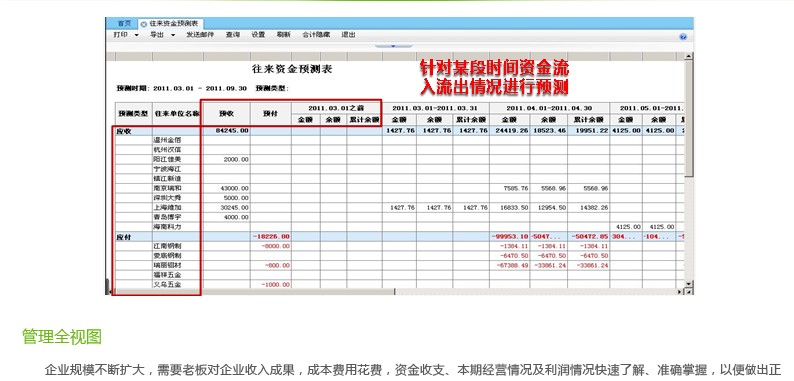Viewport: 794px width, 381px height.
Task: Click the 2000.00 cell
Action: [x=226, y=159]
